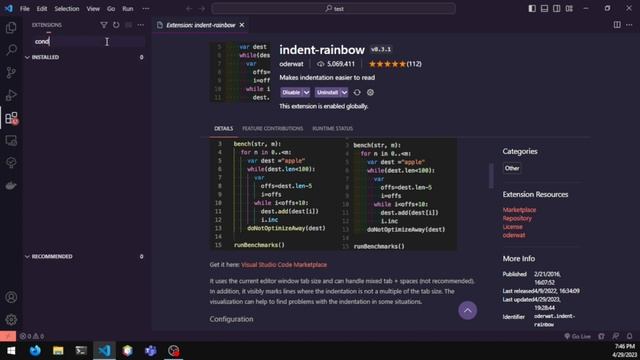Viewport: 640px width, 360px height.
Task: Open the Windows Start menu
Action: 11,351
